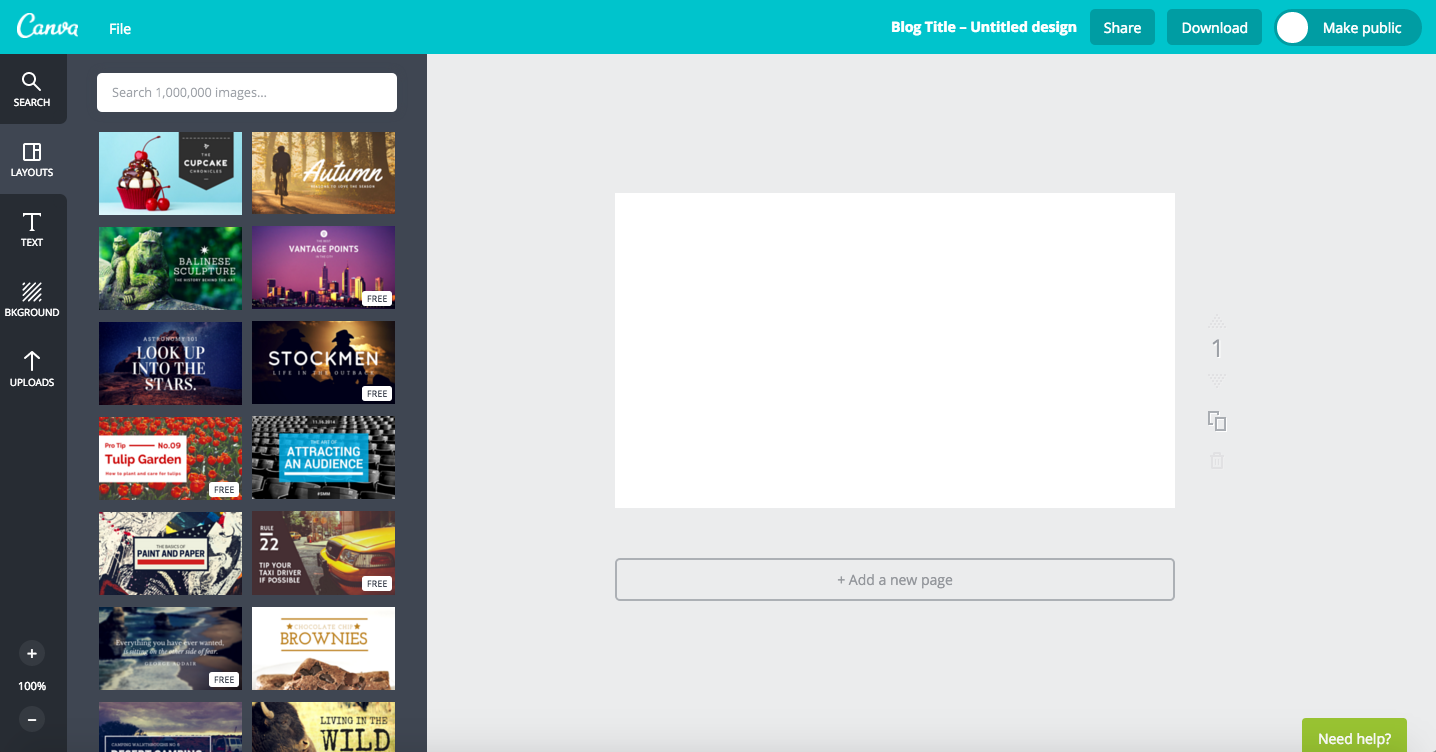Viewport: 1436px width, 752px height.
Task: Open the Layouts panel
Action: 32,159
